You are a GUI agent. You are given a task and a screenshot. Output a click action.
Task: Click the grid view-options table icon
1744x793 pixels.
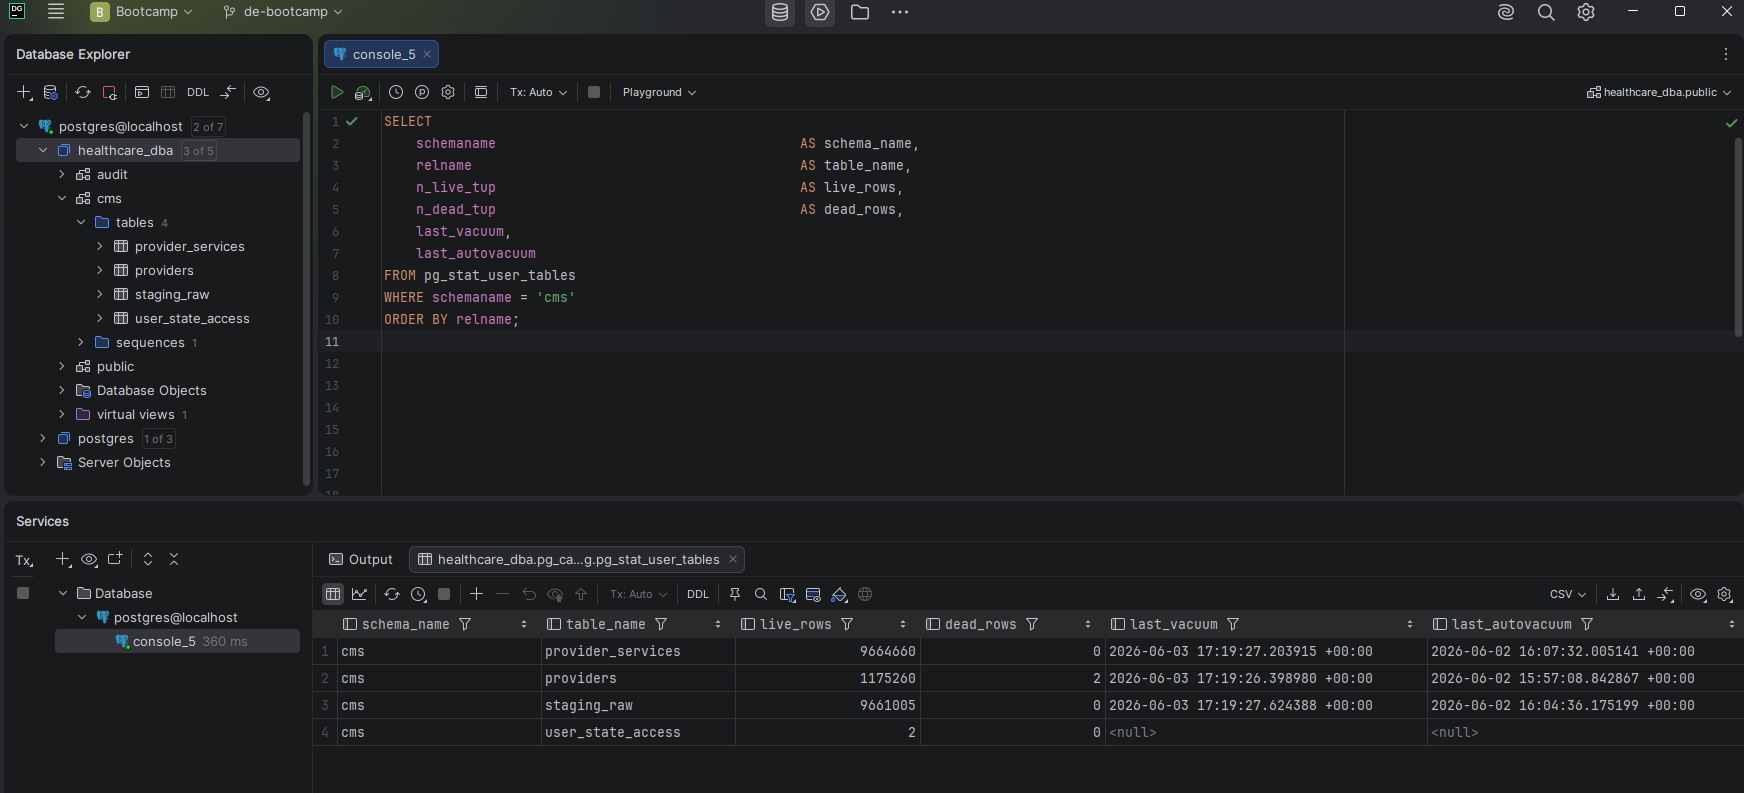813,594
